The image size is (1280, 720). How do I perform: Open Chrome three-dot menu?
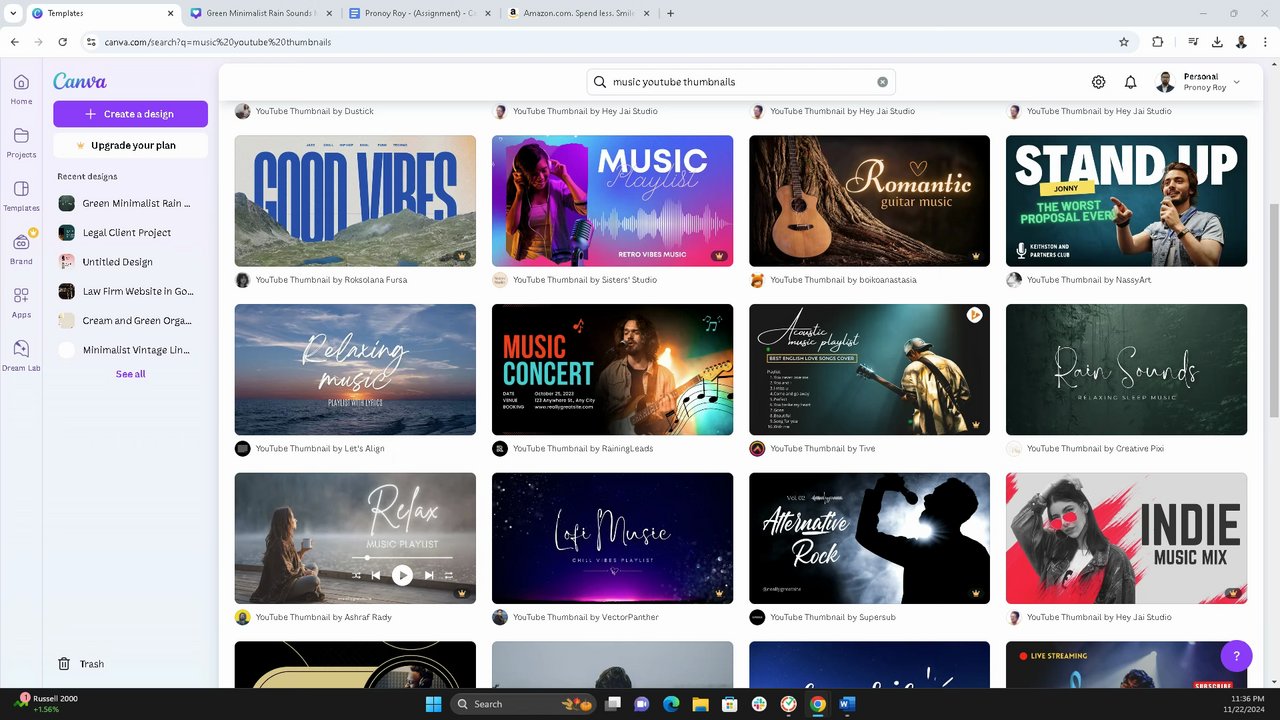[1265, 42]
